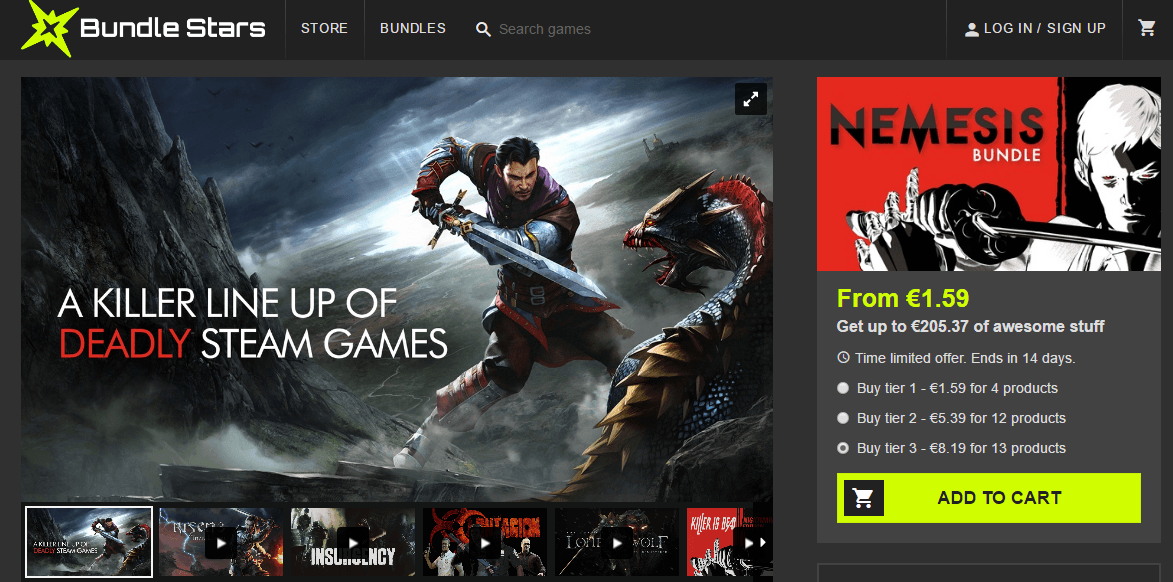This screenshot has width=1173, height=582.
Task: Click the main Deadly Steam Games hero image
Action: (396, 289)
